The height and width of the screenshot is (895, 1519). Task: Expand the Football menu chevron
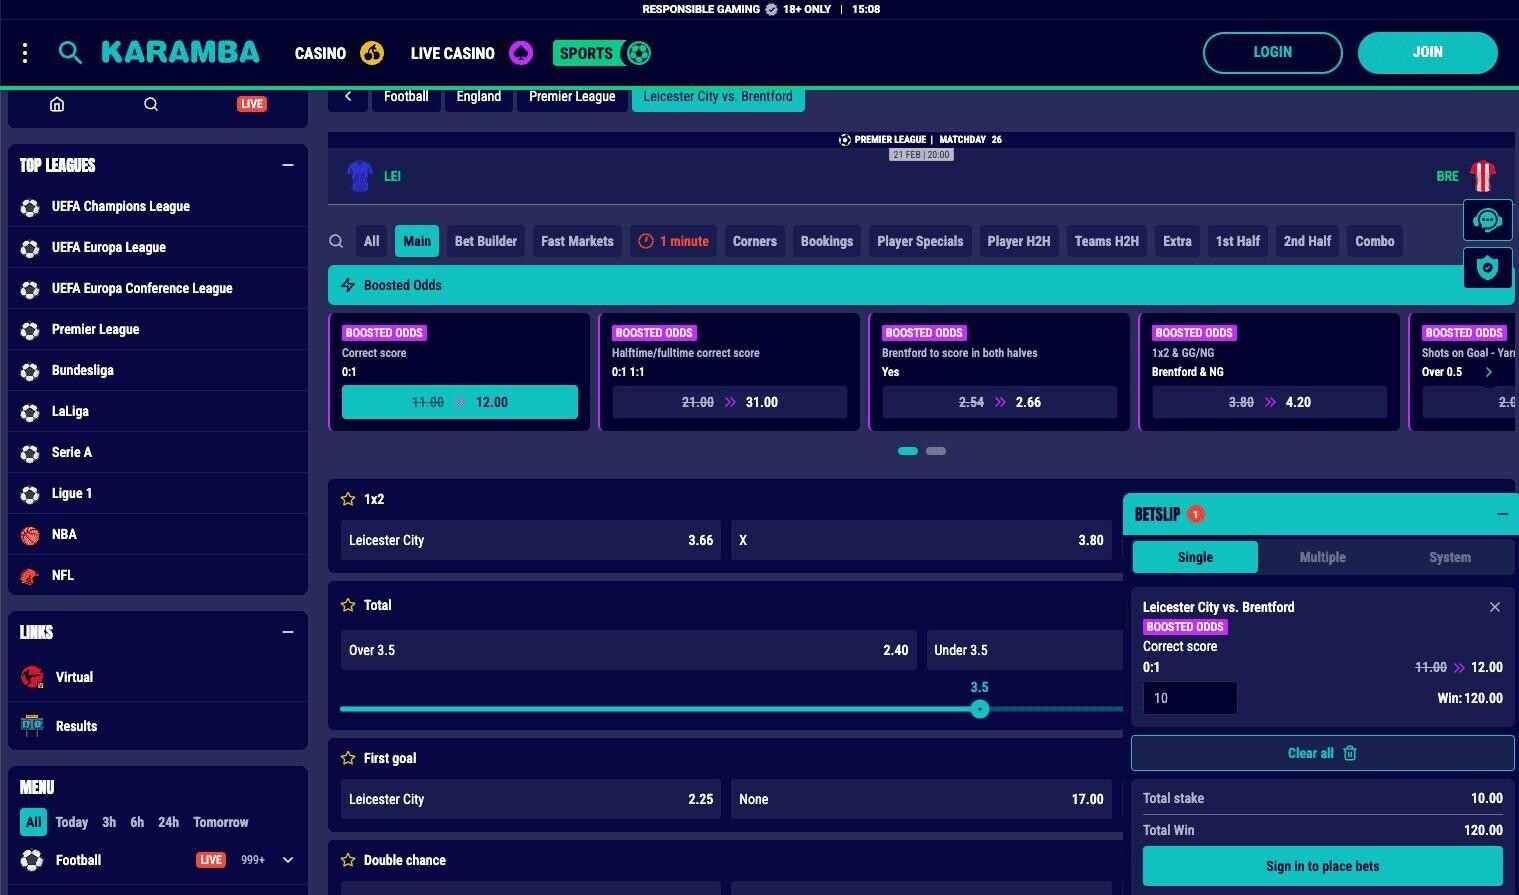pos(288,860)
